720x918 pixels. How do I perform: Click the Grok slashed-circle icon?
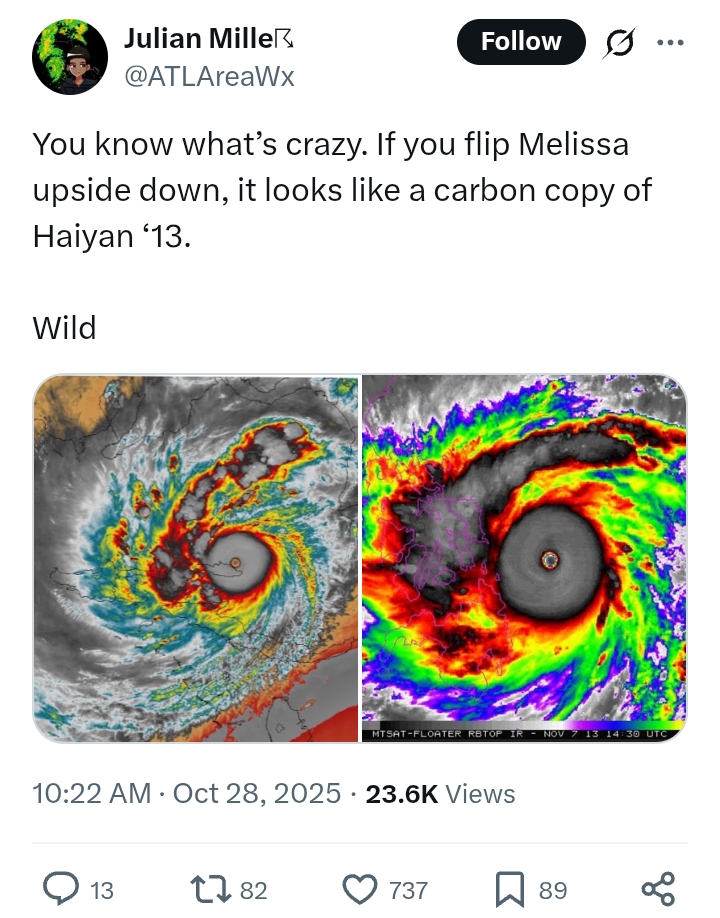(x=617, y=43)
